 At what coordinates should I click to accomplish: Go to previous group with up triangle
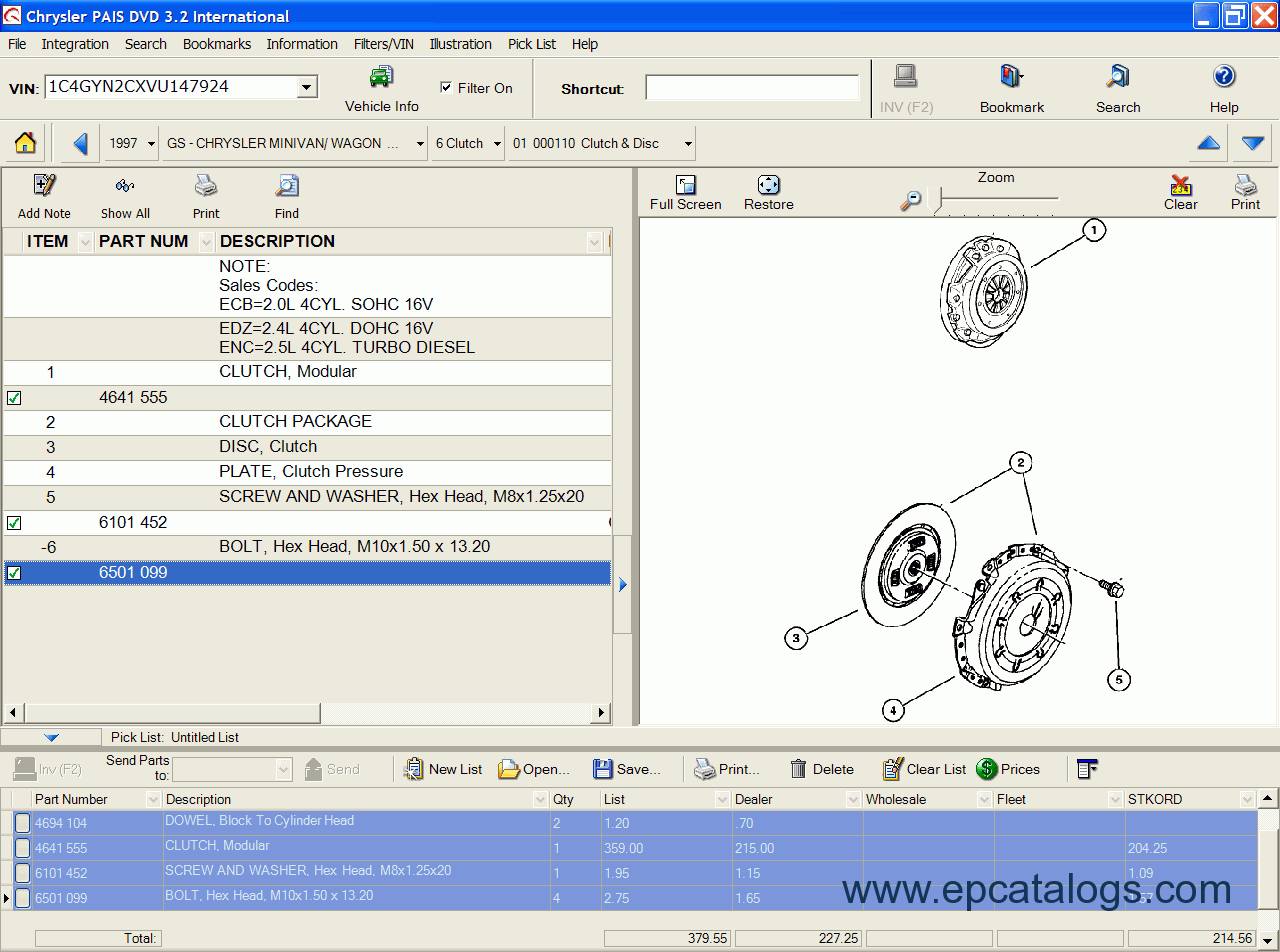coord(1208,143)
